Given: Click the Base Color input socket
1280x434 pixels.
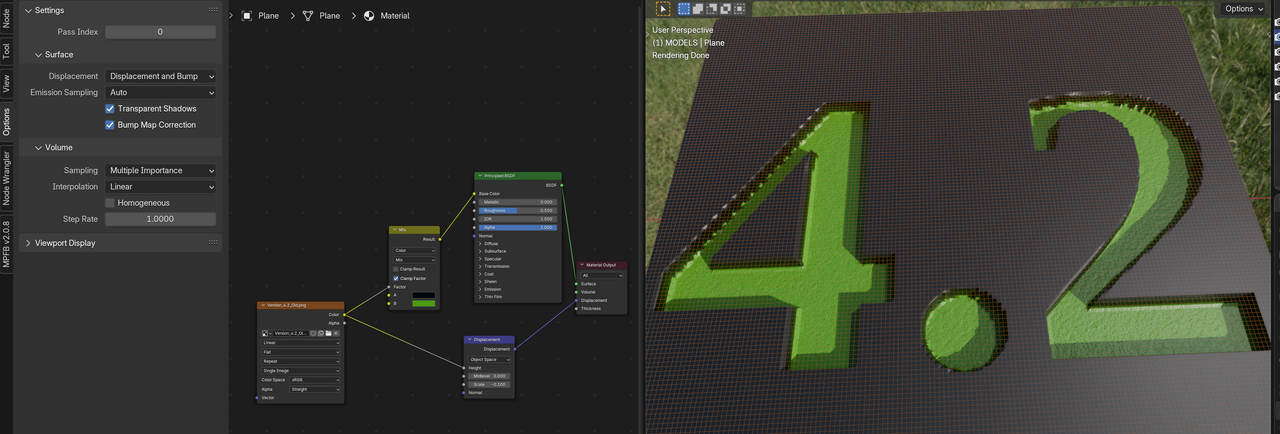Looking at the screenshot, I should click(474, 193).
